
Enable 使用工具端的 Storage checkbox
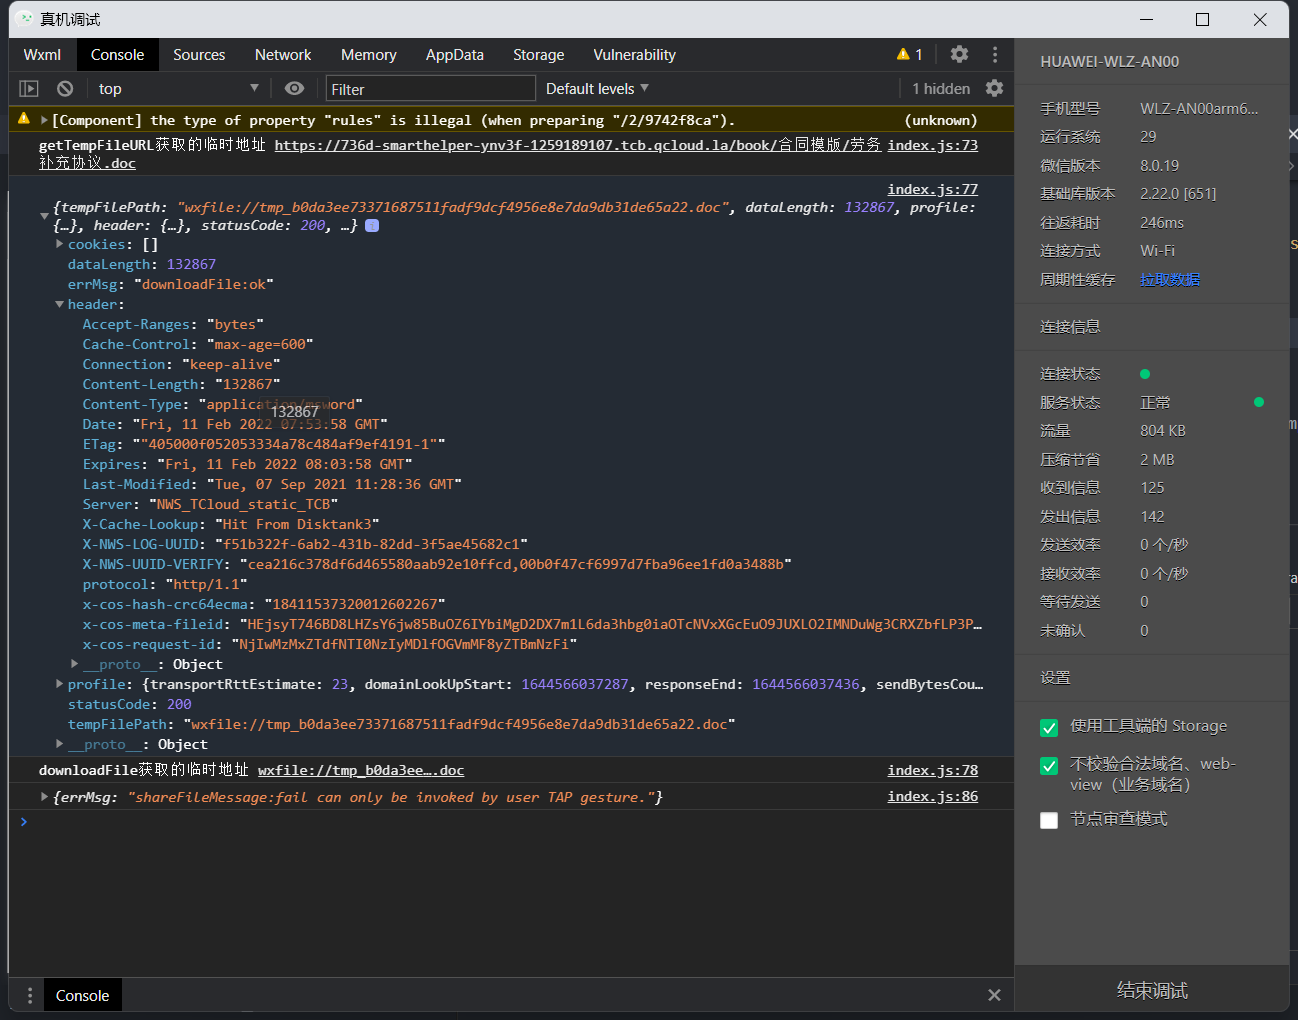pyautogui.click(x=1049, y=727)
